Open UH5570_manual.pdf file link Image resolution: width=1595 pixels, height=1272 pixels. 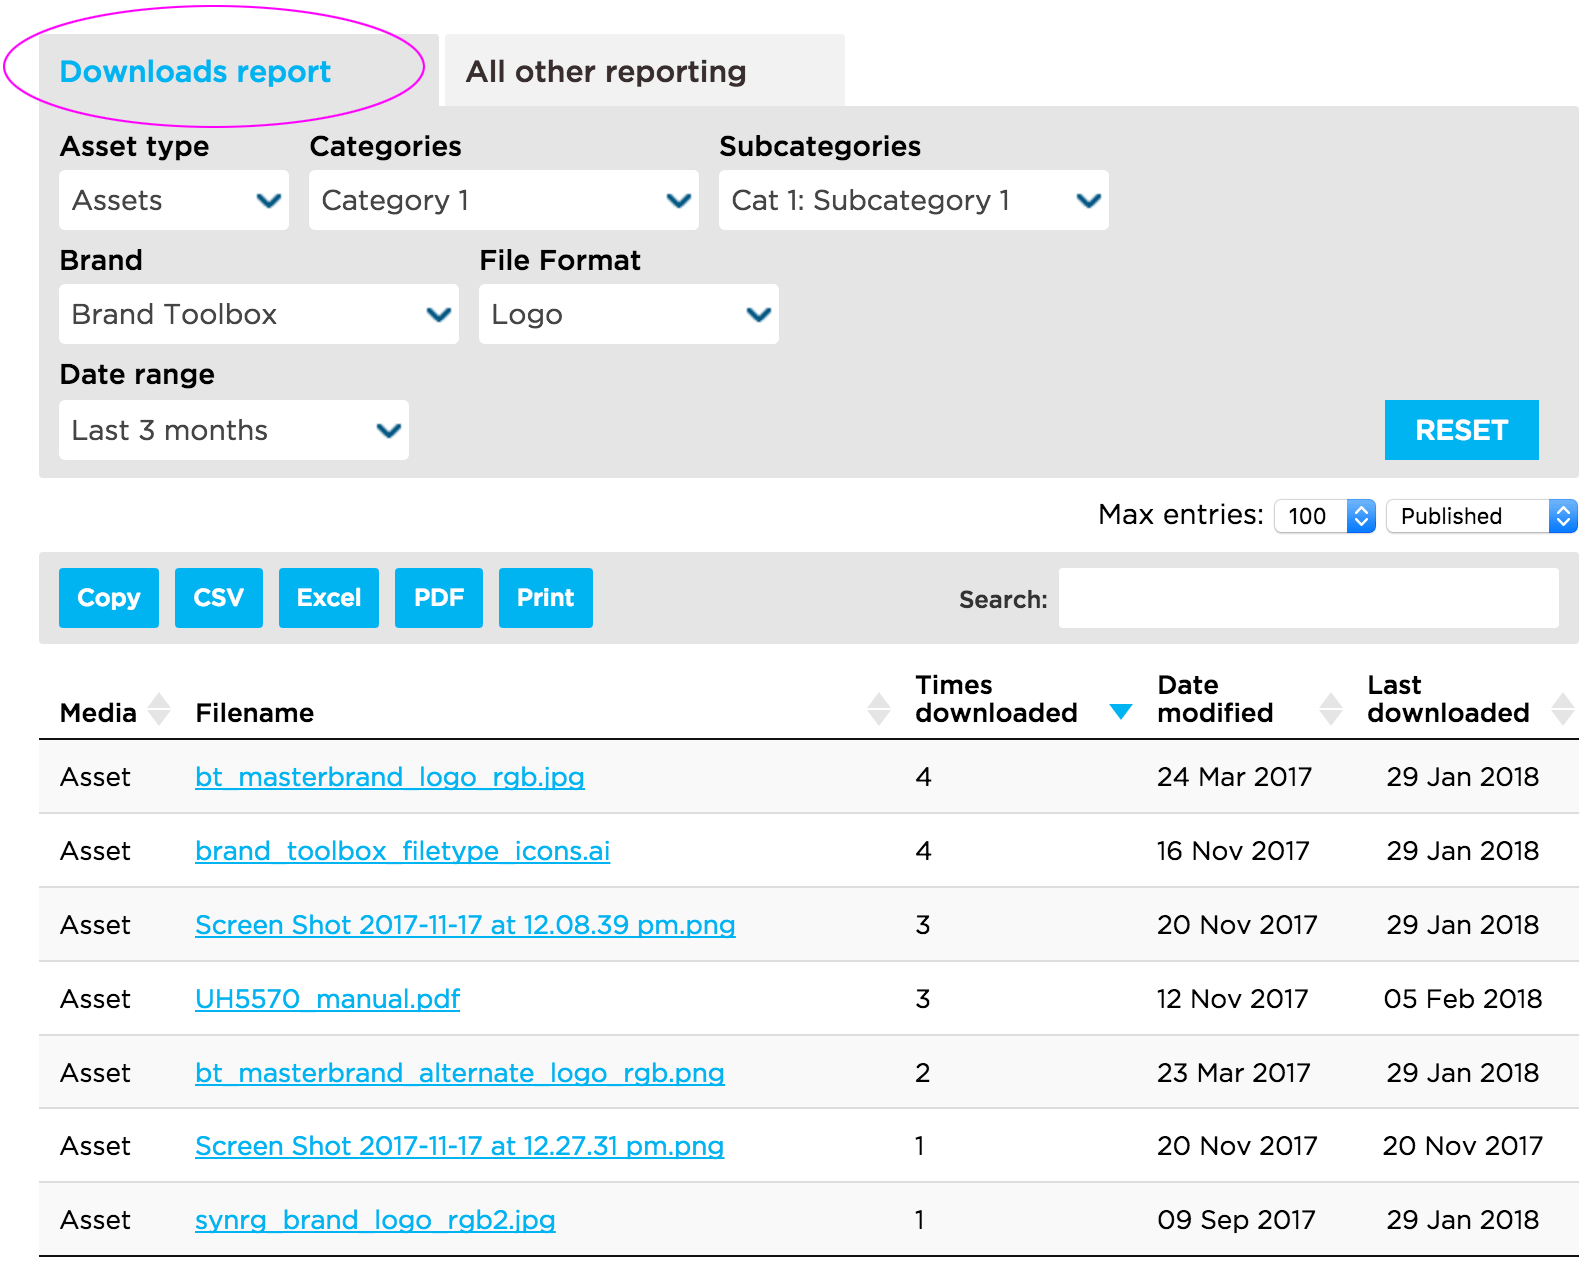pyautogui.click(x=327, y=999)
